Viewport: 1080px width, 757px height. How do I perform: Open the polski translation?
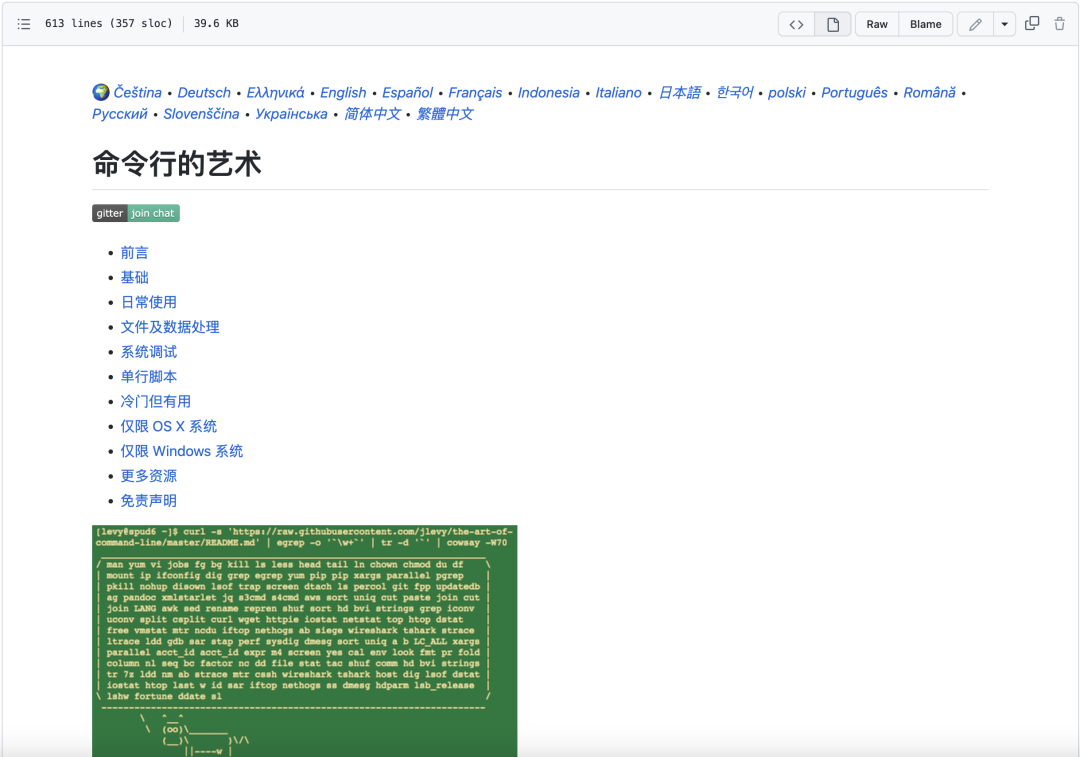[x=787, y=92]
